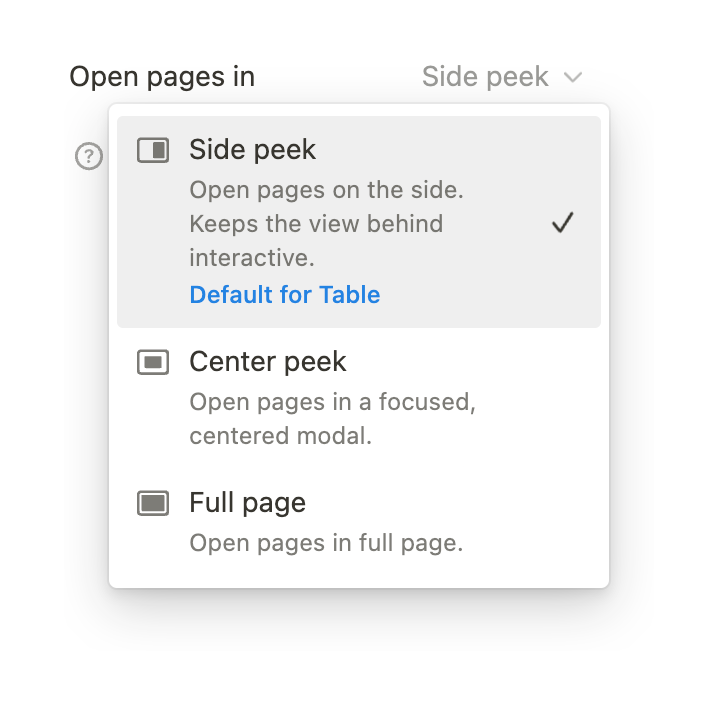Click the Side peek layout icon
The width and height of the screenshot is (718, 715).
tap(153, 151)
